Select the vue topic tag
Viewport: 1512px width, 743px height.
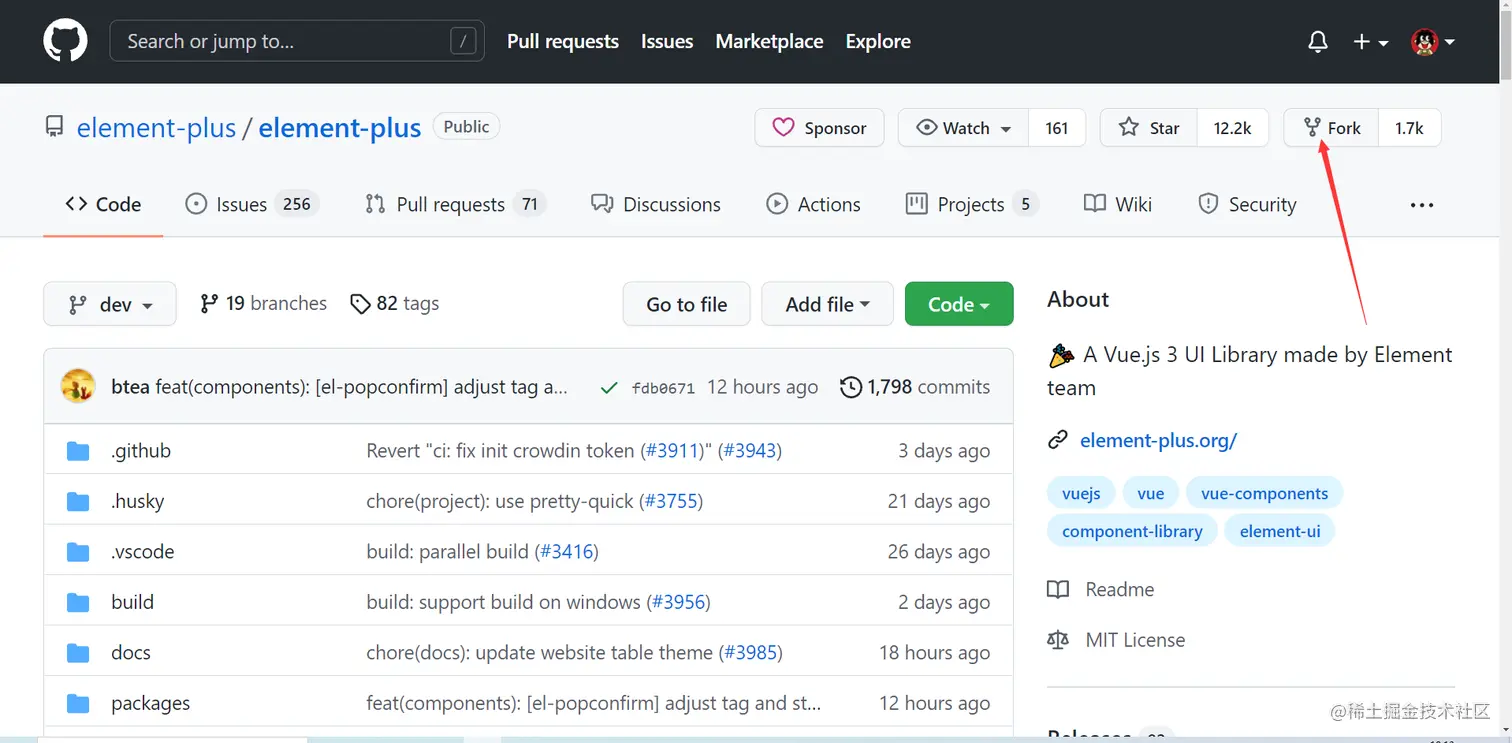pos(1151,493)
